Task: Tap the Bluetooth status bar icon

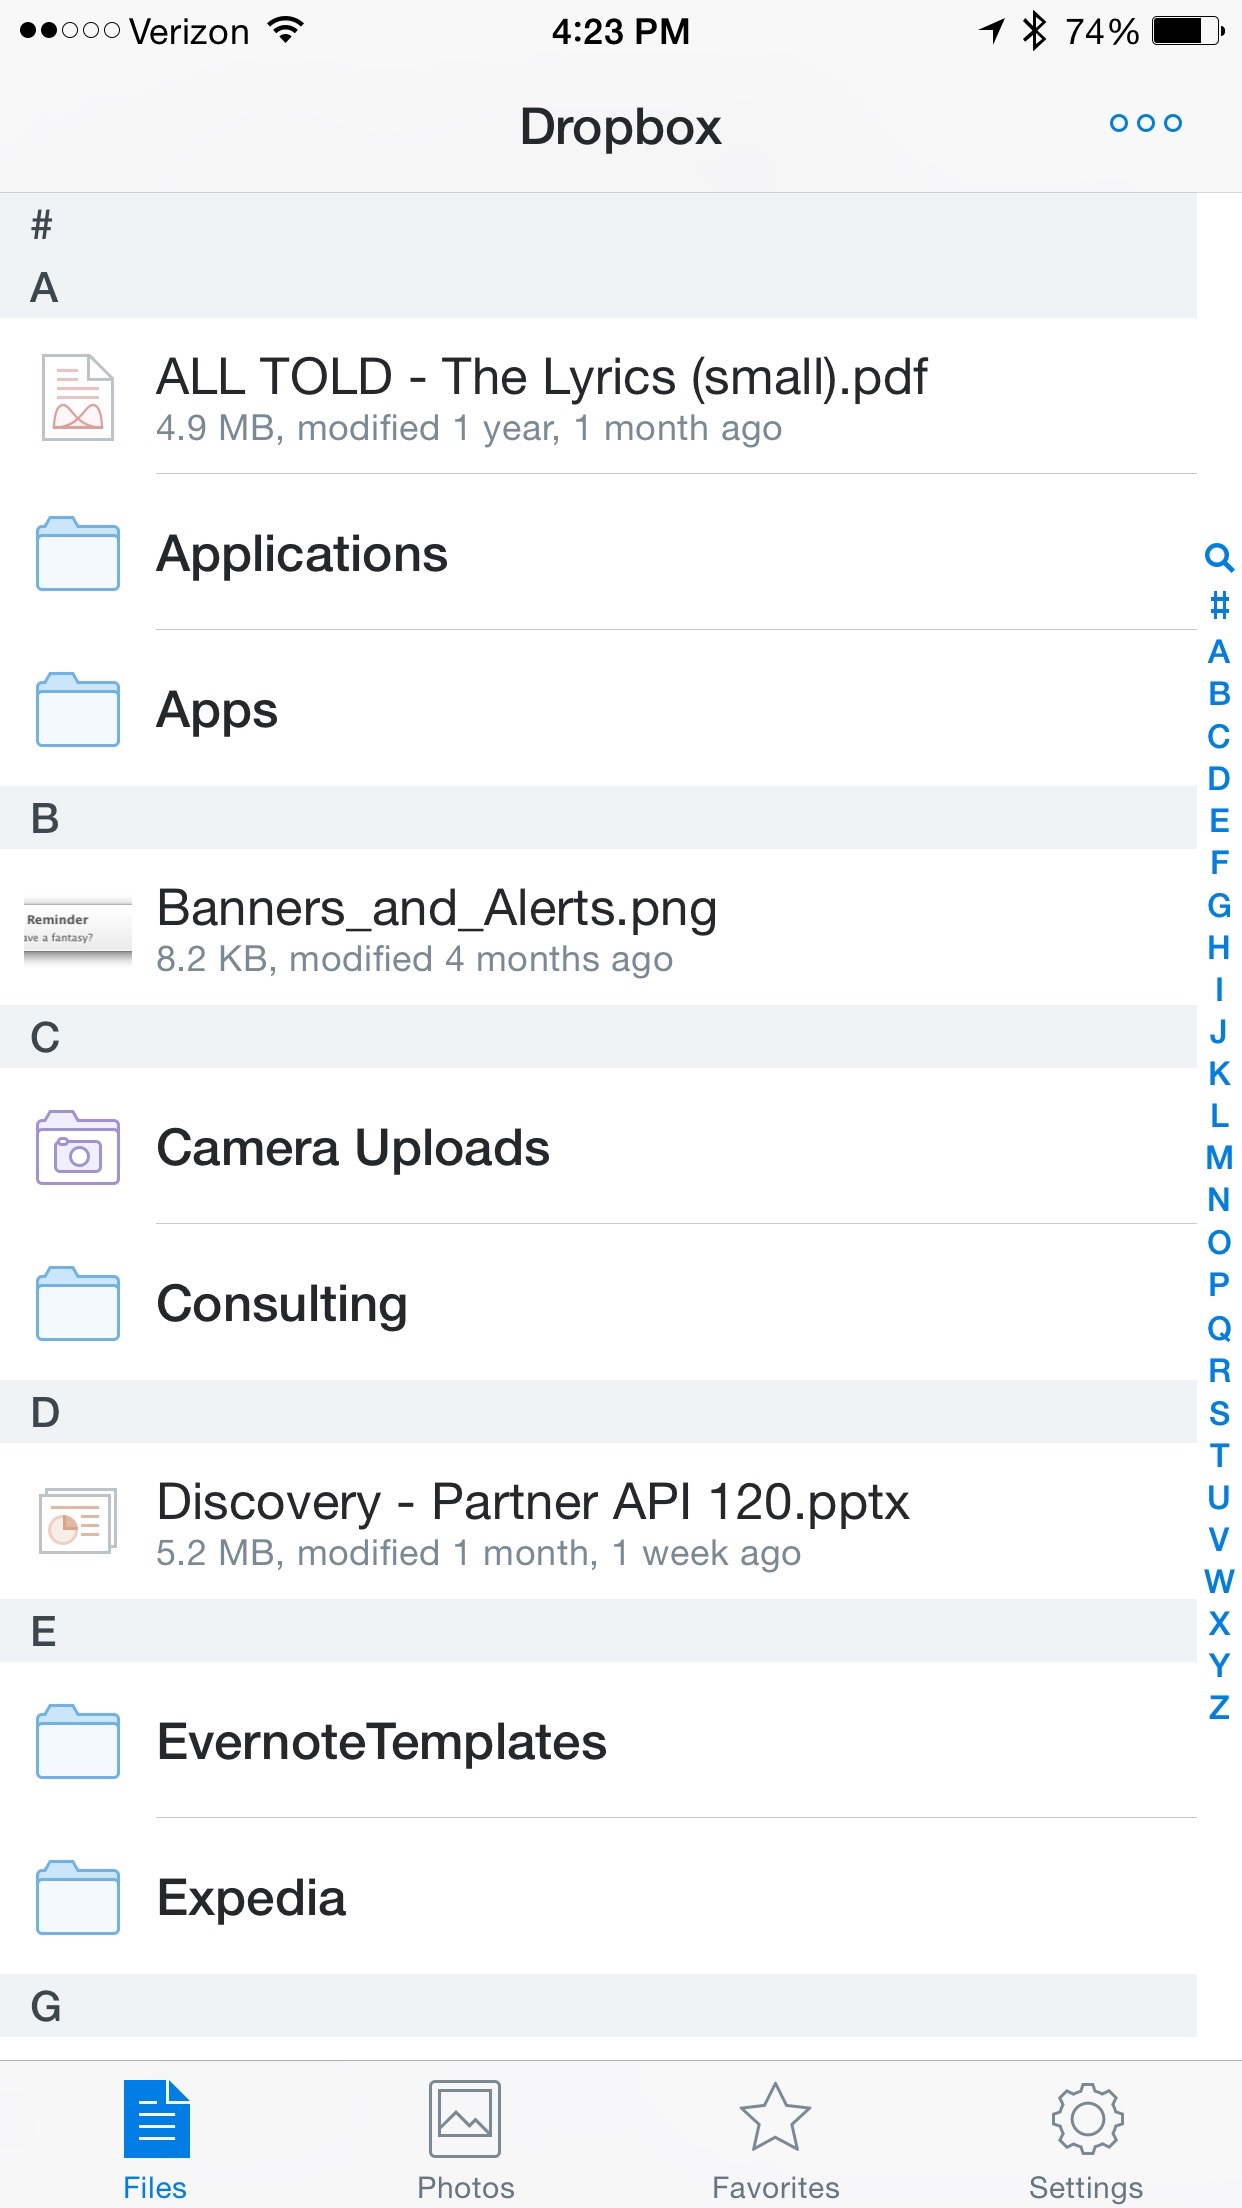Action: [1034, 31]
